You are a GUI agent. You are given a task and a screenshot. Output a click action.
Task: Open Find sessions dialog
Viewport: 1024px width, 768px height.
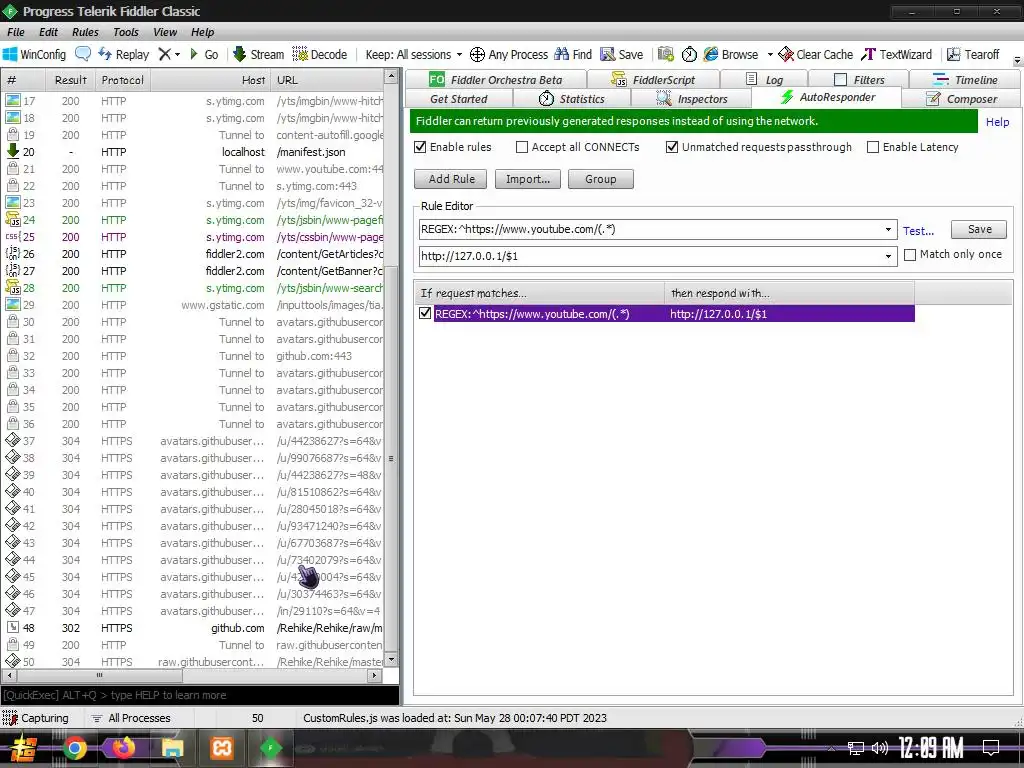coord(573,54)
